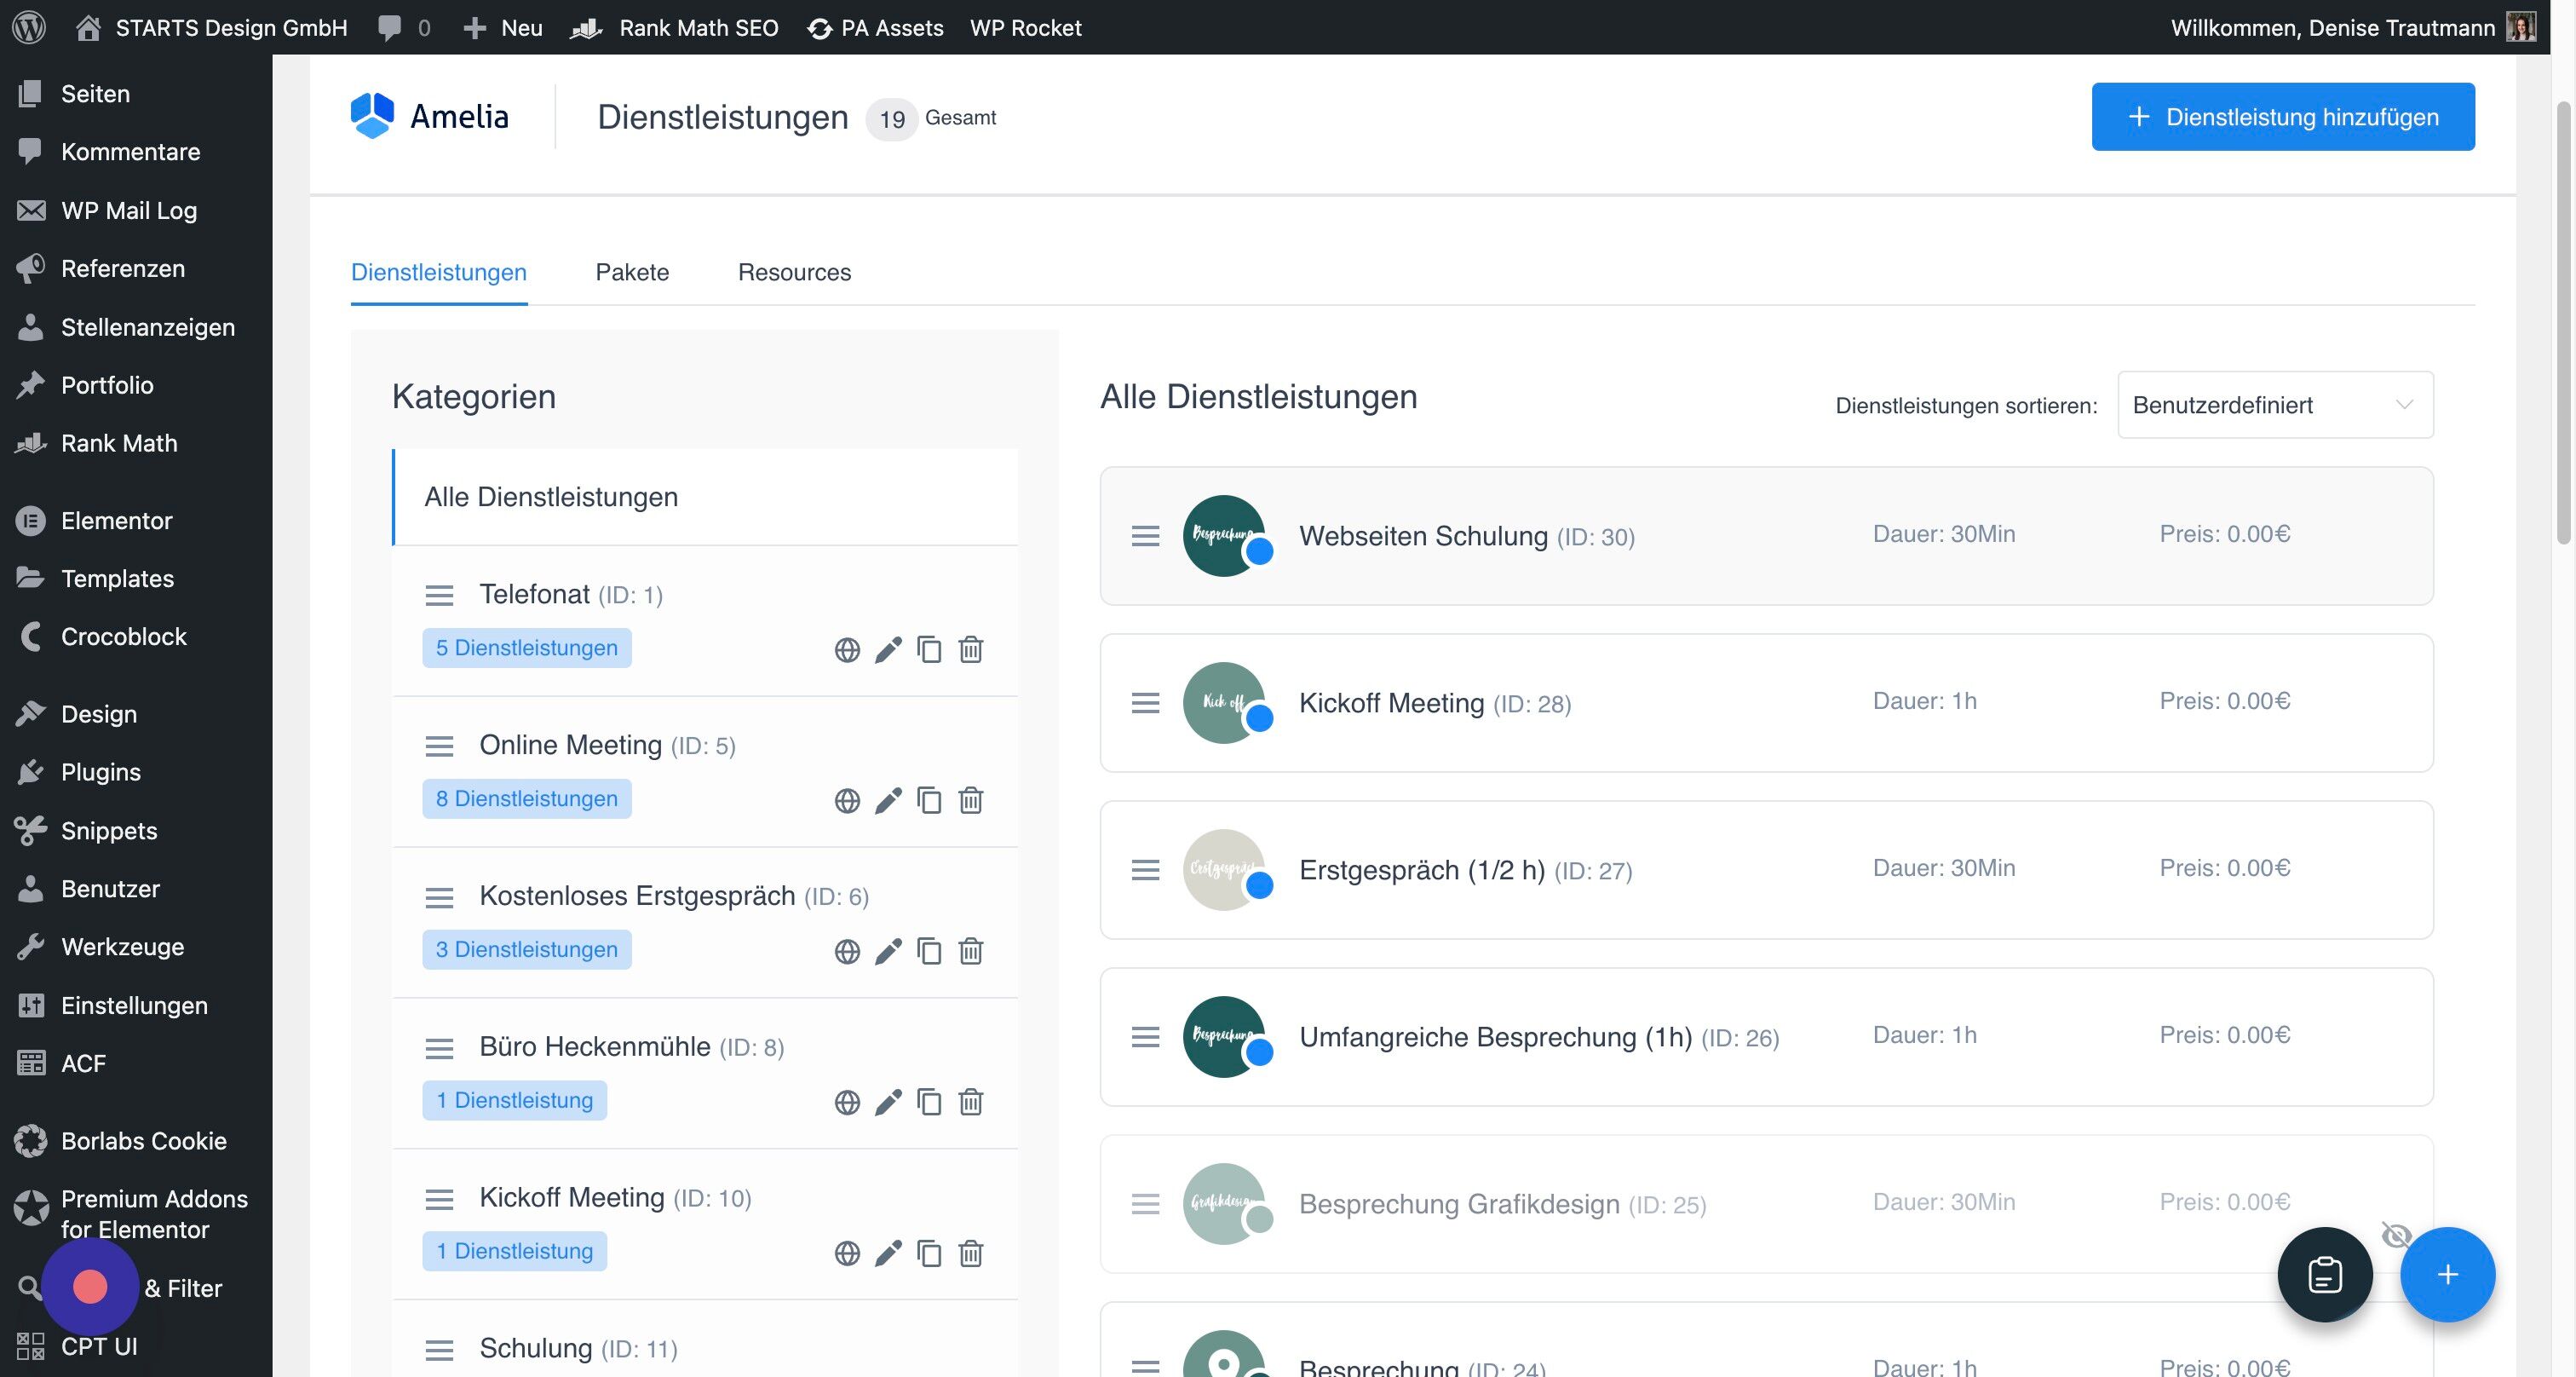Switch to the Pakete tab

pyautogui.click(x=632, y=272)
